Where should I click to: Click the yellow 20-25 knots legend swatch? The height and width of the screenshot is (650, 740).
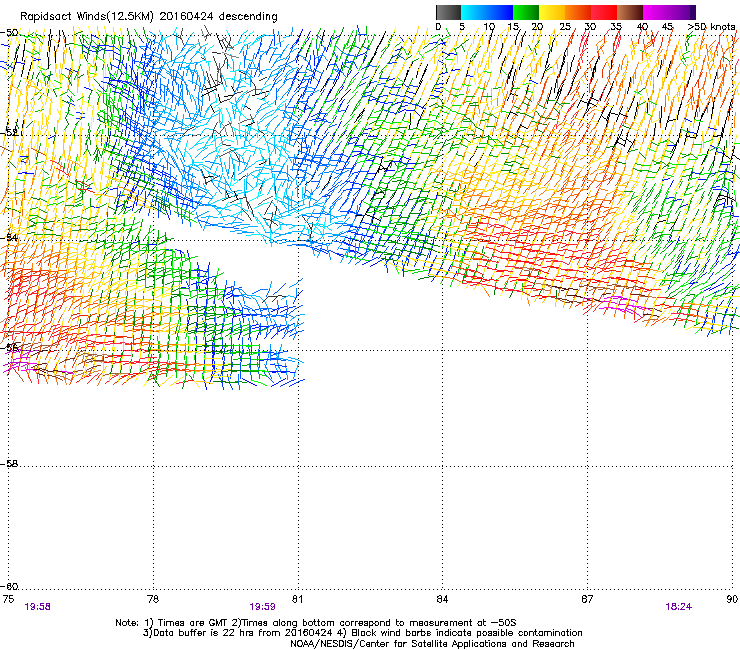pos(552,12)
